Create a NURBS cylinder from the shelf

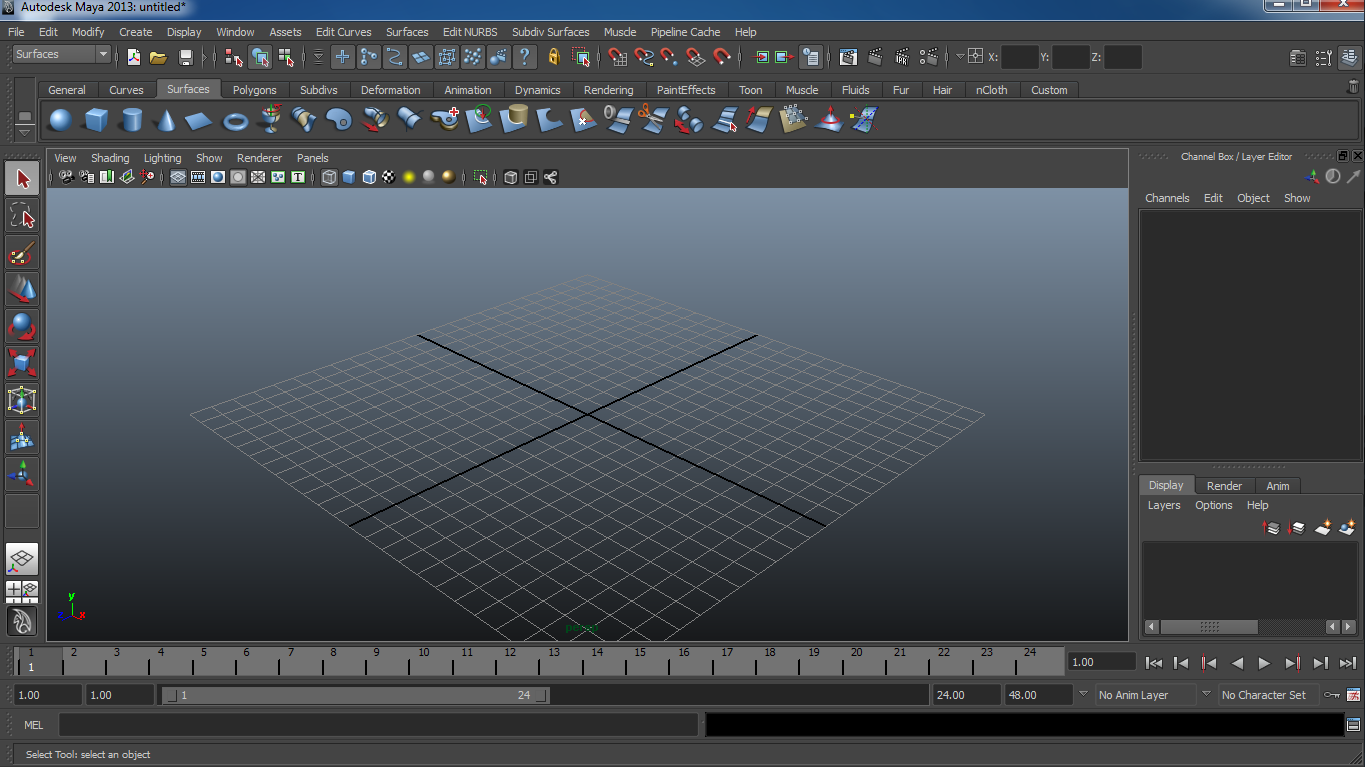(x=131, y=120)
